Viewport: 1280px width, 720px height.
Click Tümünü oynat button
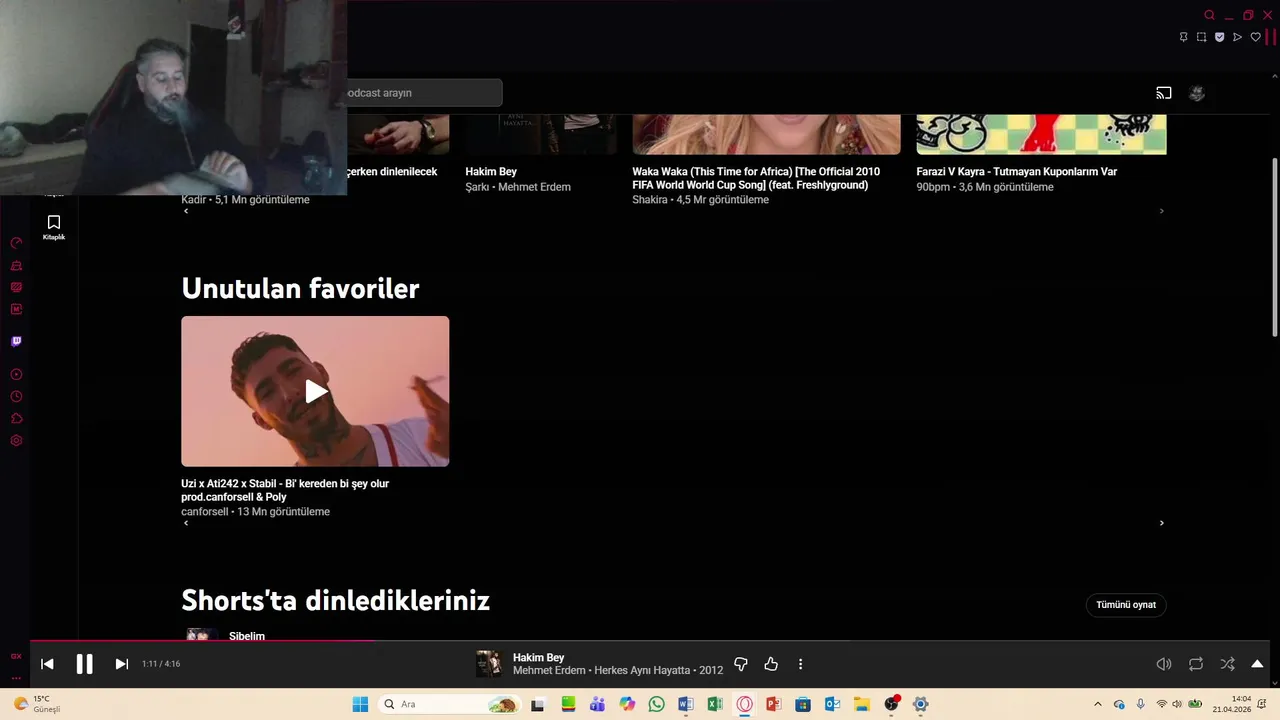1126,605
